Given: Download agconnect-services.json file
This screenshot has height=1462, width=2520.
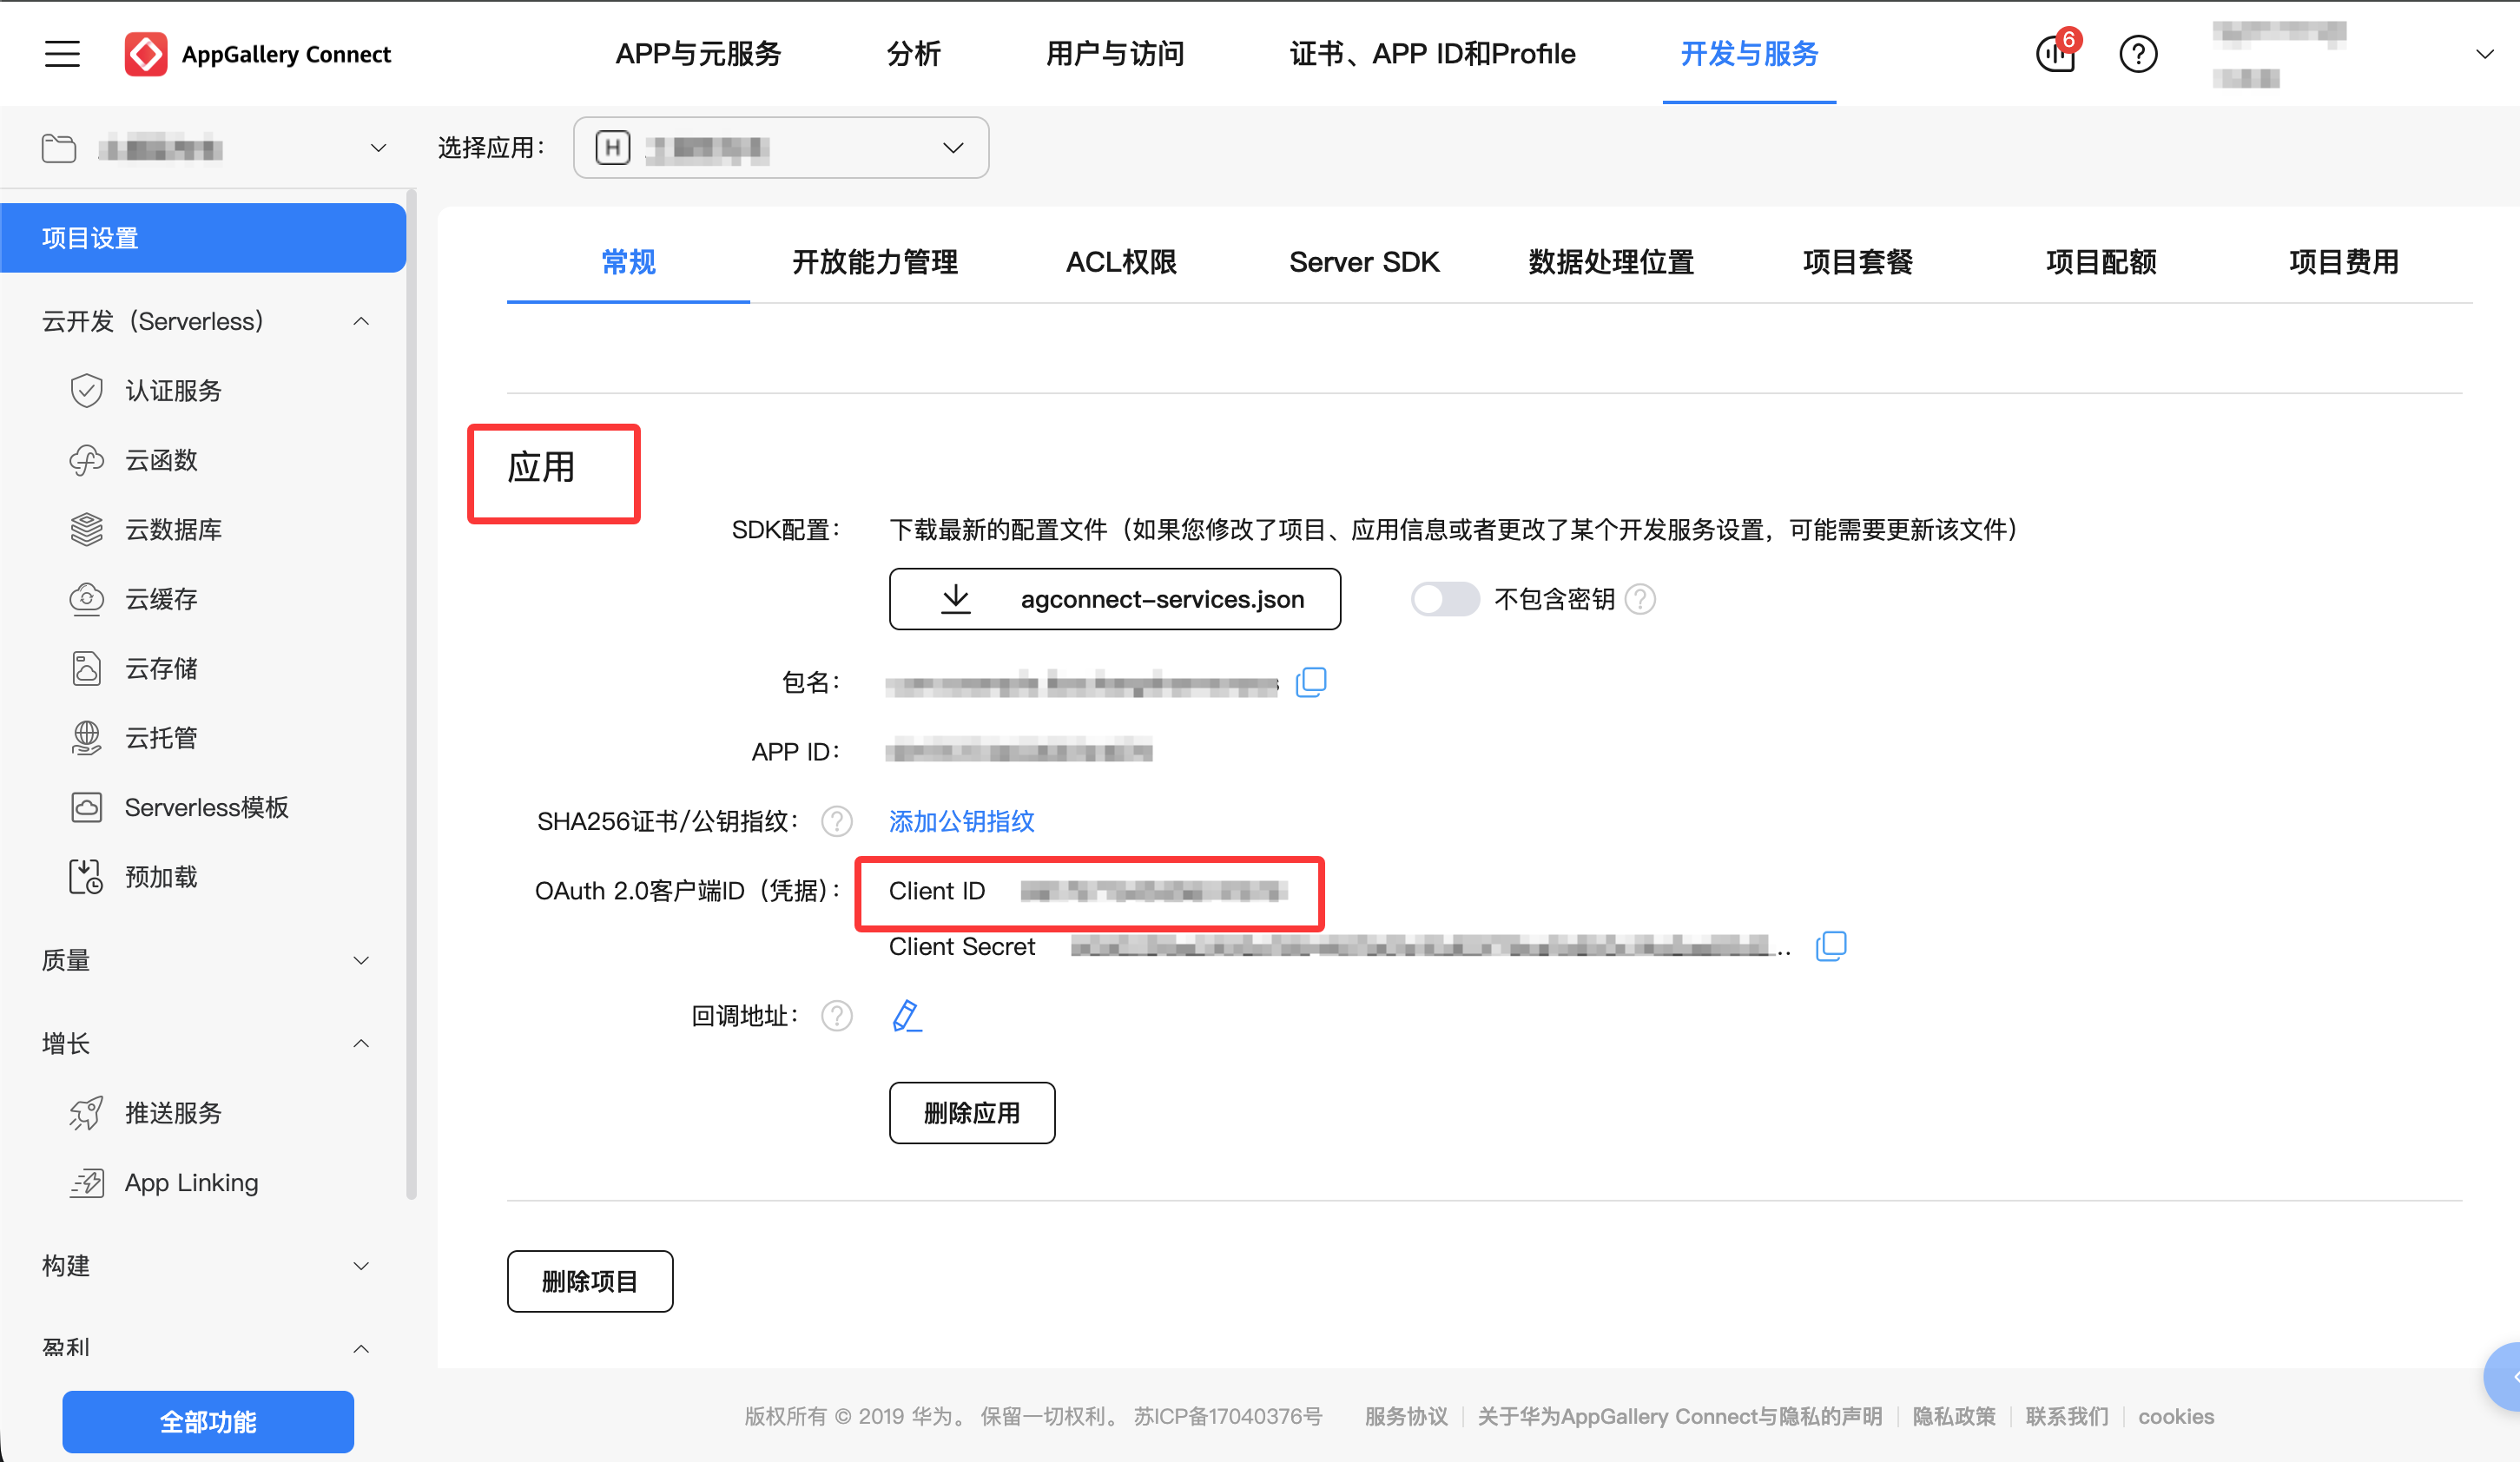Looking at the screenshot, I should (1114, 599).
